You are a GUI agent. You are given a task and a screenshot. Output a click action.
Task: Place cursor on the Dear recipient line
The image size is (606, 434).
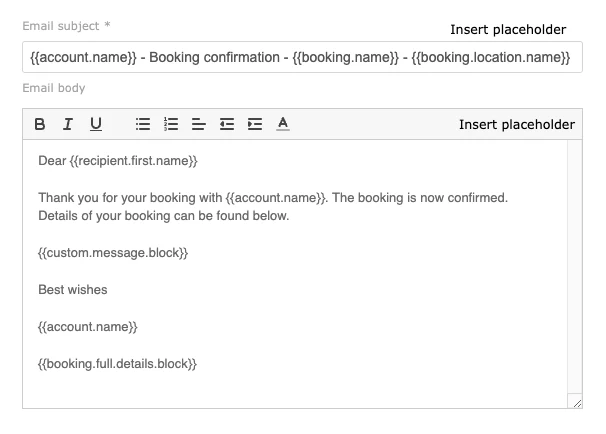tap(118, 160)
